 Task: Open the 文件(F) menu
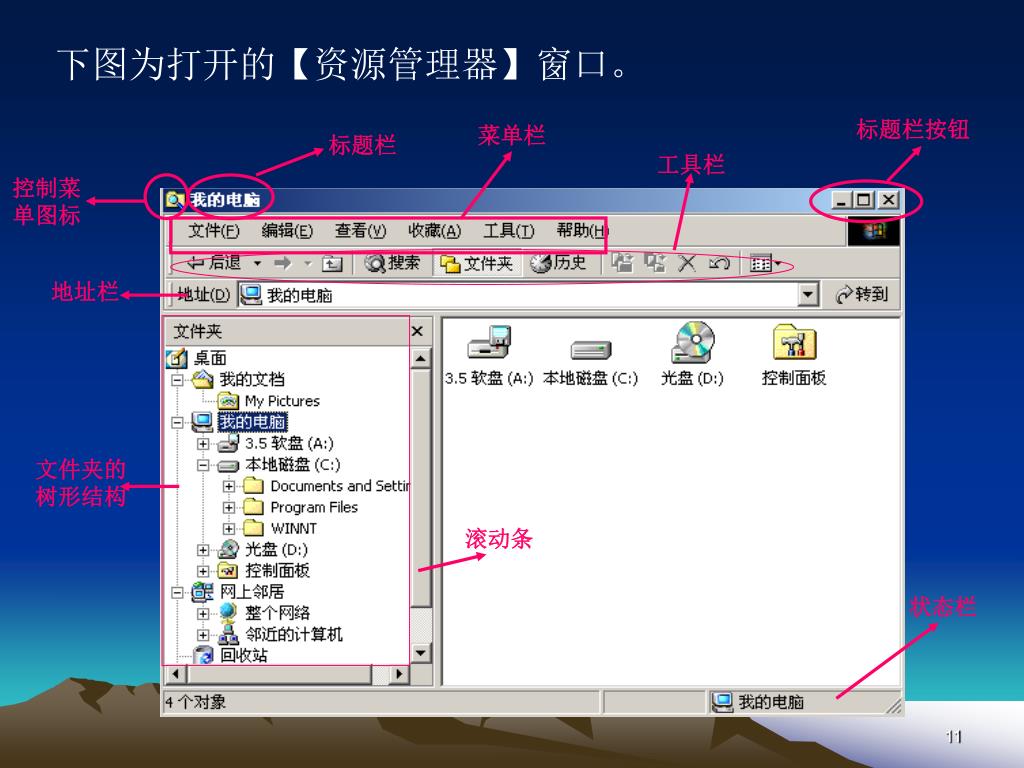[x=214, y=231]
